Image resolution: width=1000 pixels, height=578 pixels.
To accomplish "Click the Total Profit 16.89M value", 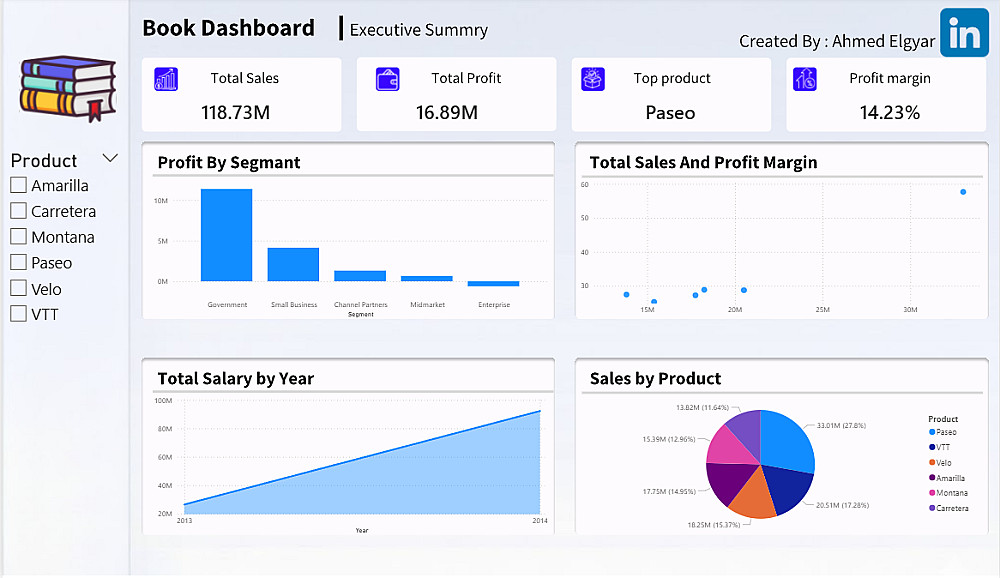I will pos(446,112).
